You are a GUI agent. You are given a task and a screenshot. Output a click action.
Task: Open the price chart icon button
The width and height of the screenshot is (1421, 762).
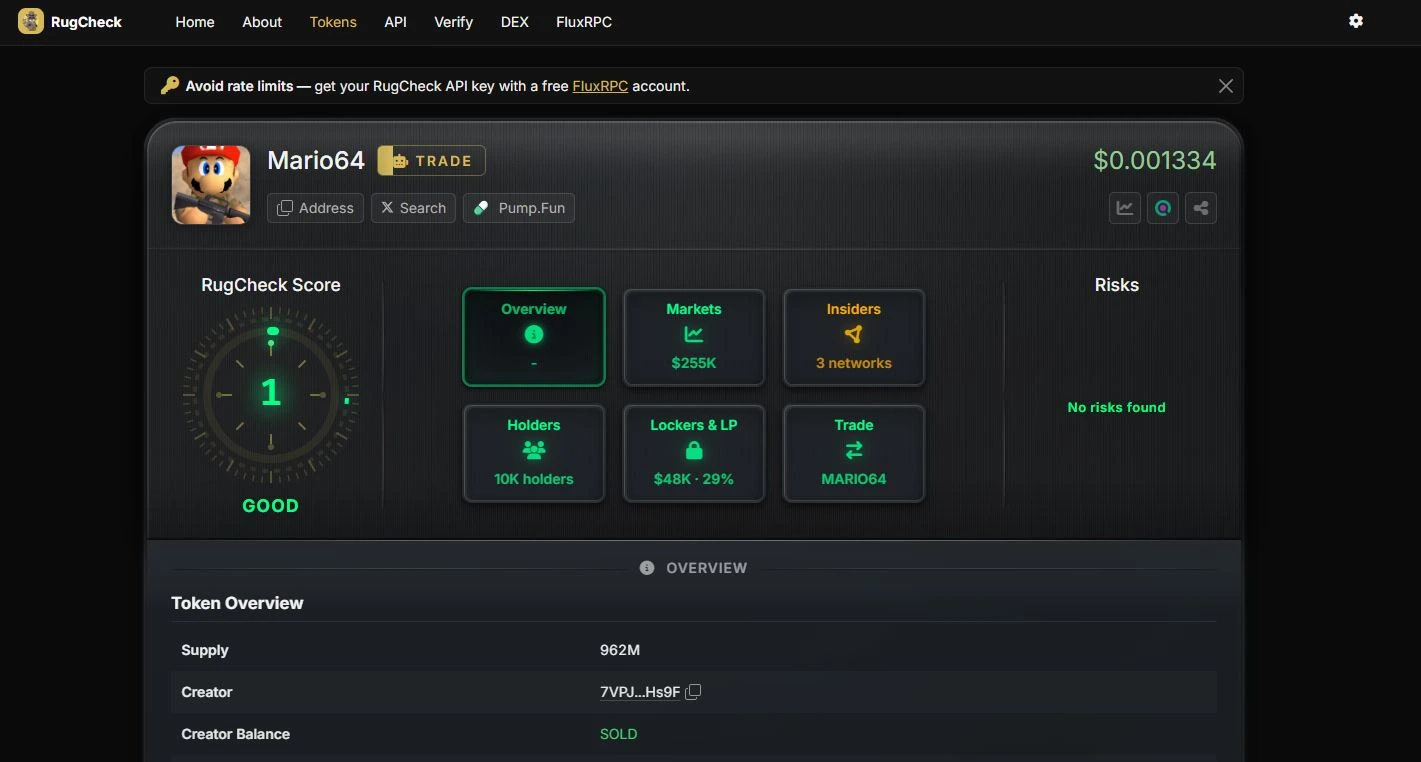tap(1125, 208)
